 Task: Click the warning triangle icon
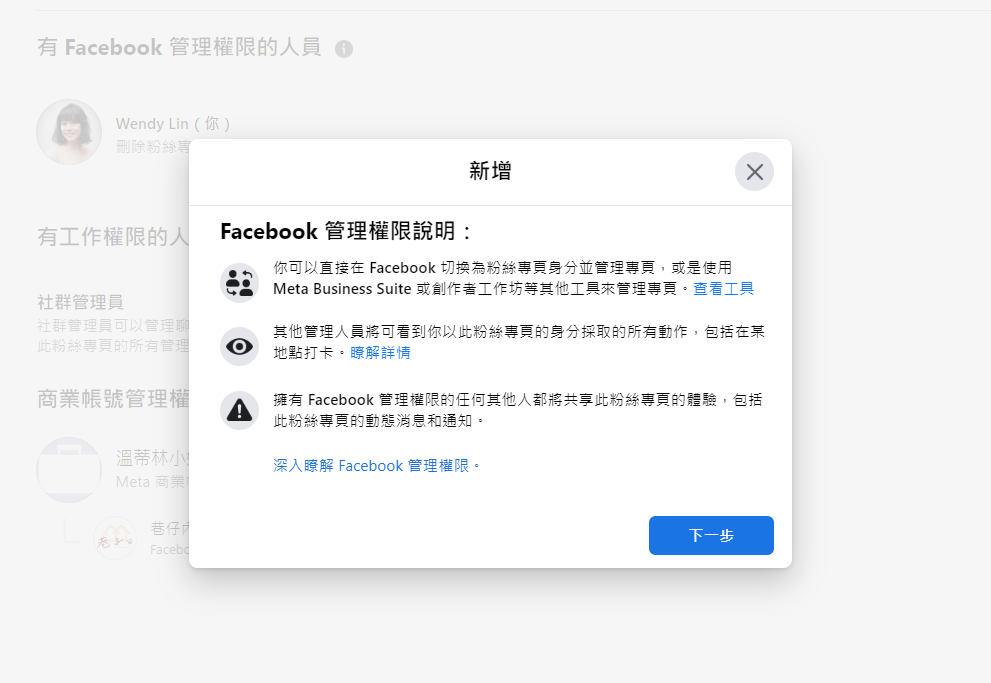[239, 410]
